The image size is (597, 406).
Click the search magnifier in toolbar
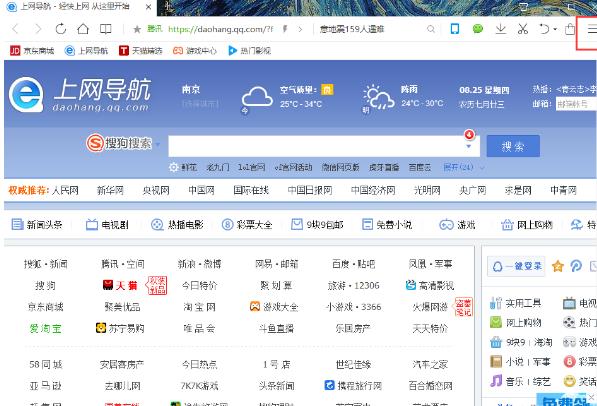click(x=431, y=29)
